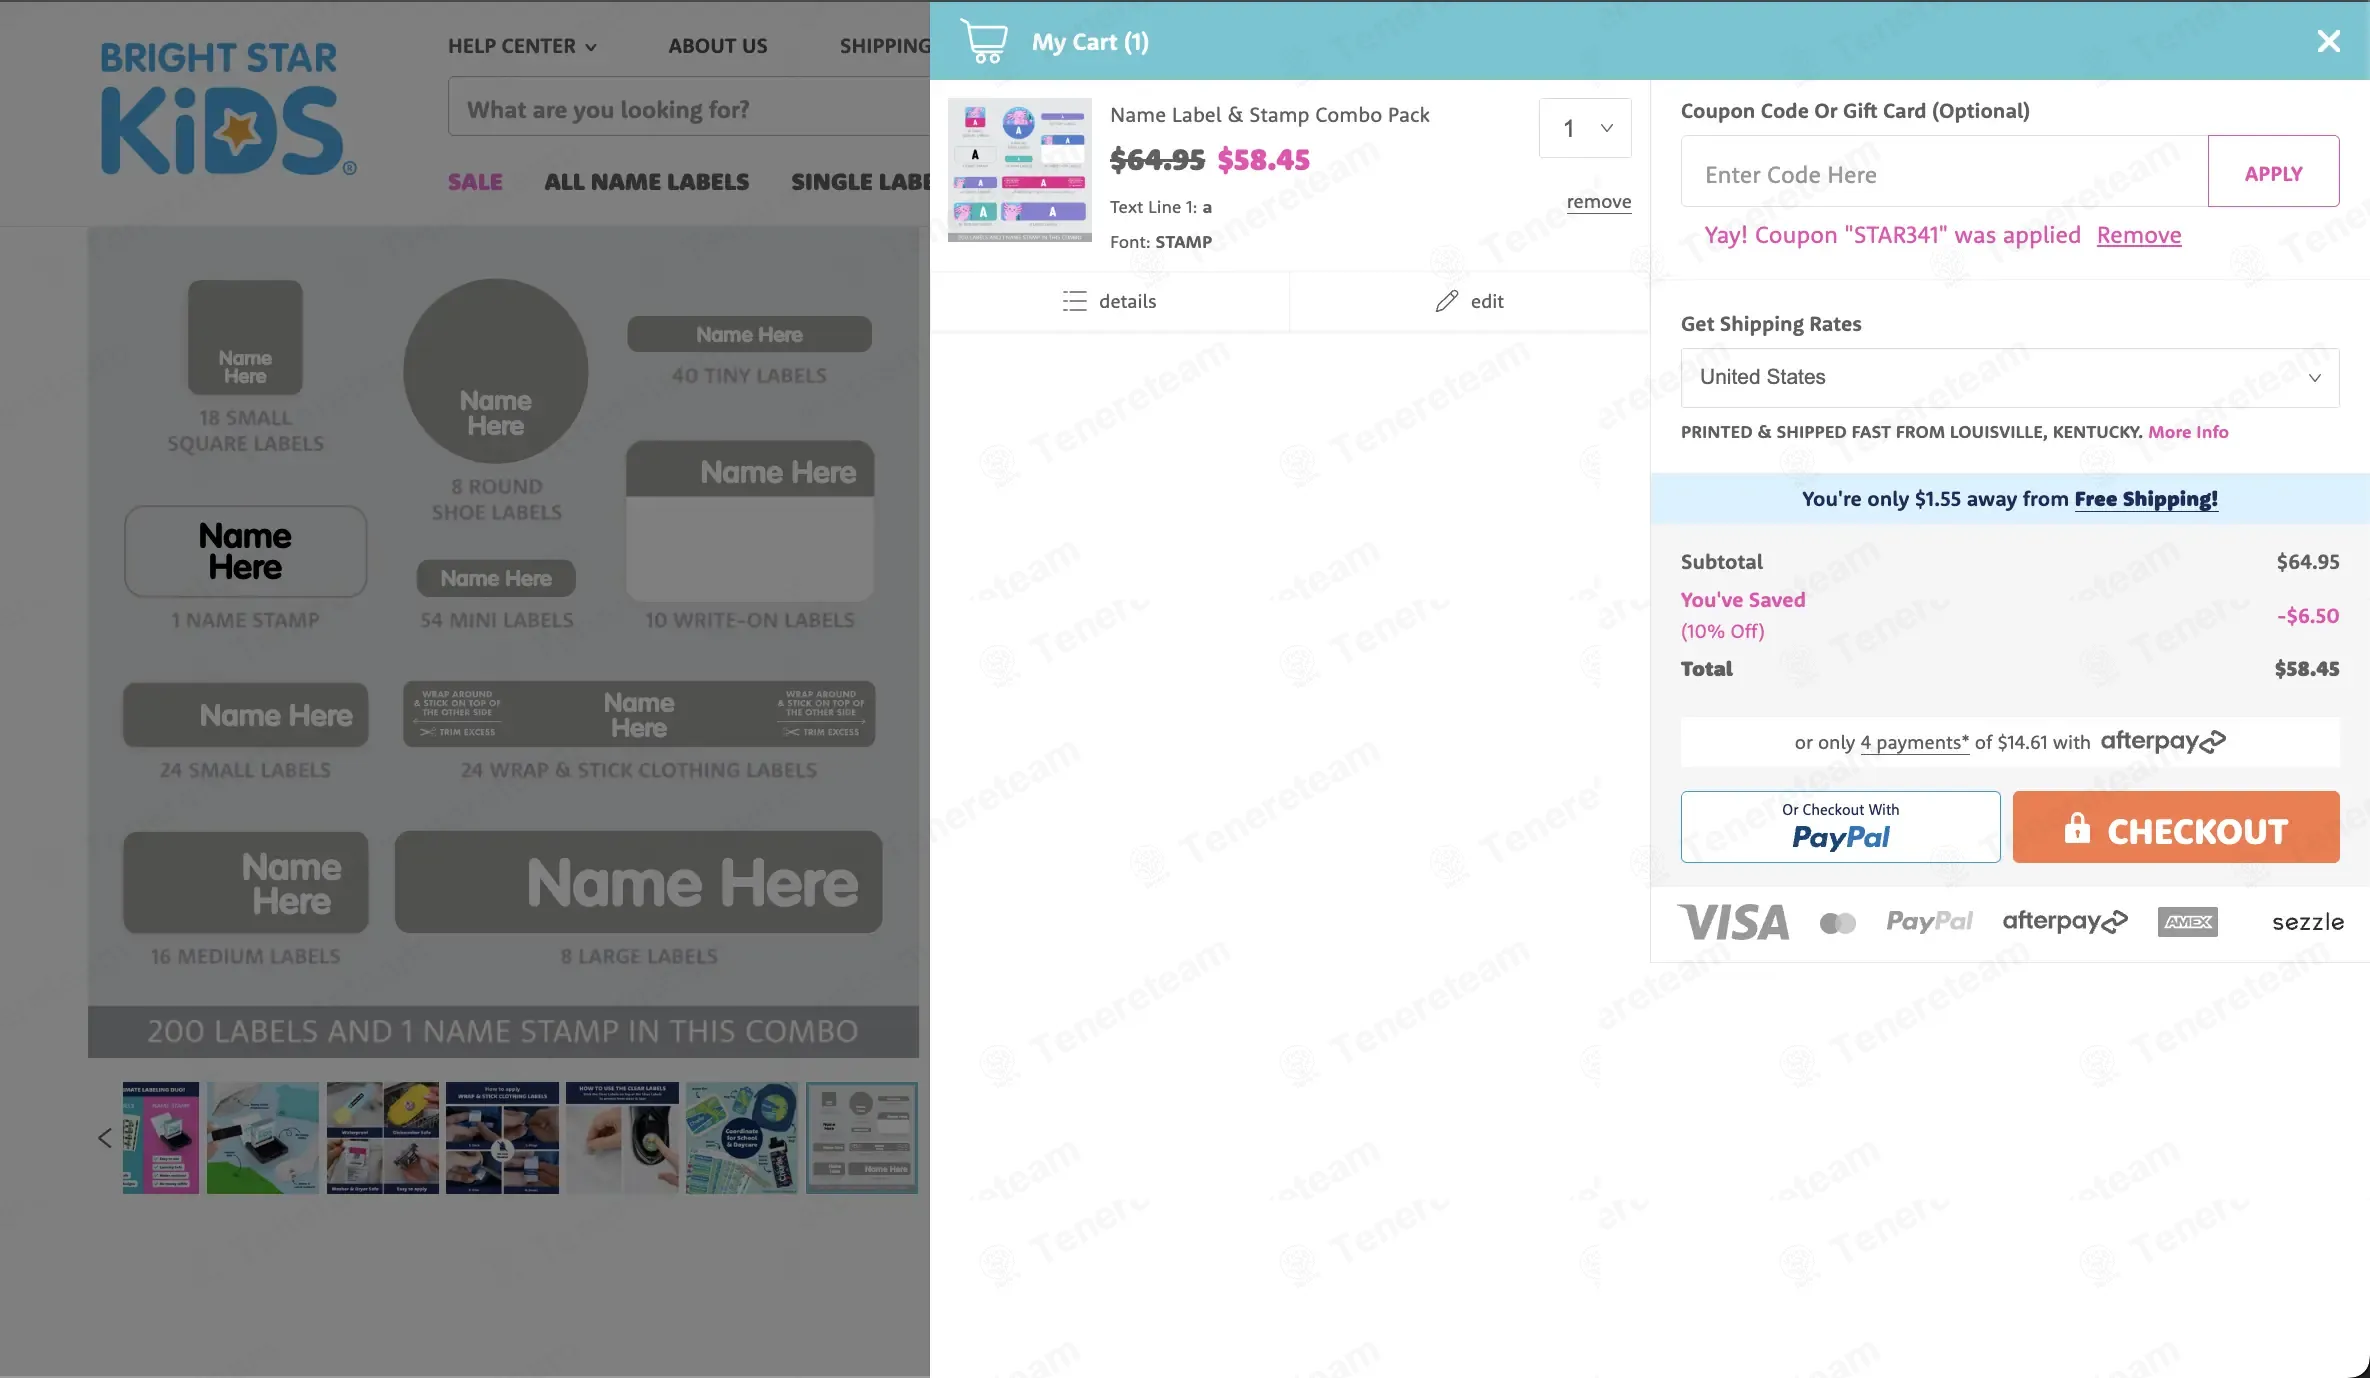Open the details list icon
The width and height of the screenshot is (2370, 1378).
(1074, 301)
